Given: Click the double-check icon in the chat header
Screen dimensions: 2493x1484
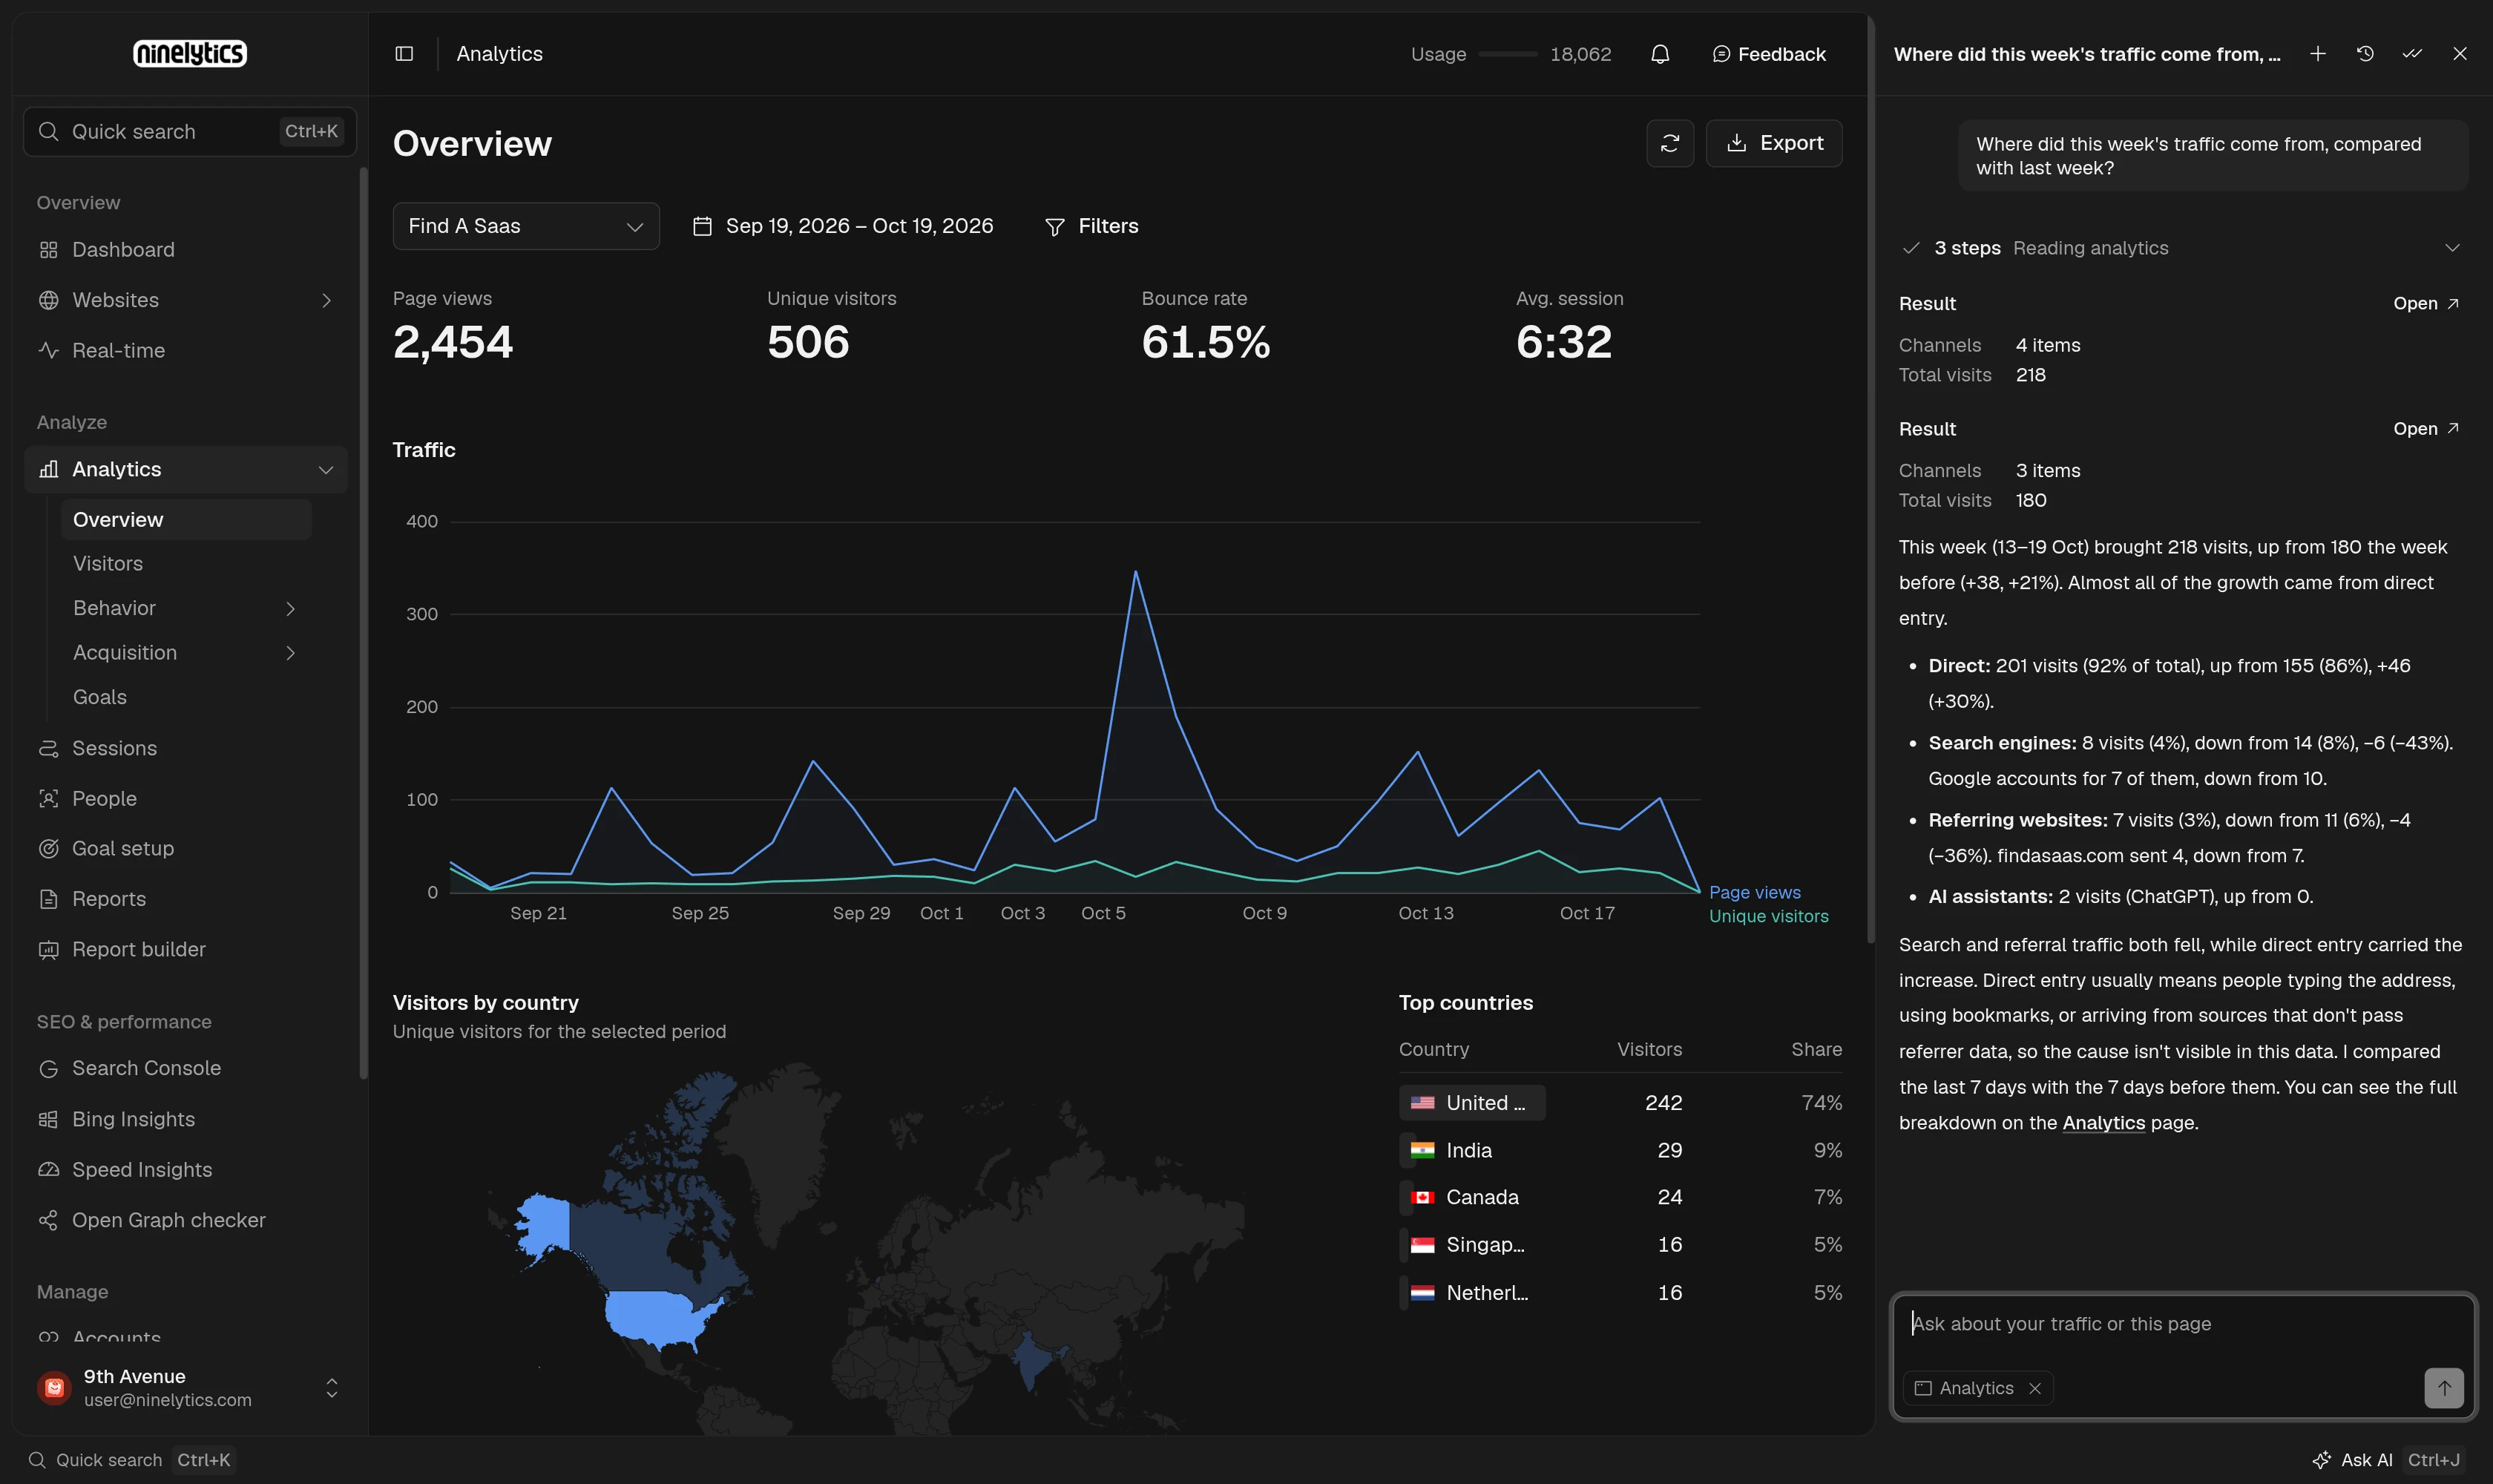Looking at the screenshot, I should click(2412, 54).
